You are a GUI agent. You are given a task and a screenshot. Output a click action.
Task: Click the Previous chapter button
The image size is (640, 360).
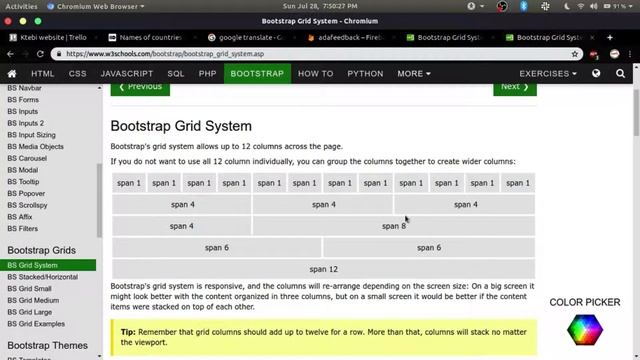pyautogui.click(x=140, y=89)
